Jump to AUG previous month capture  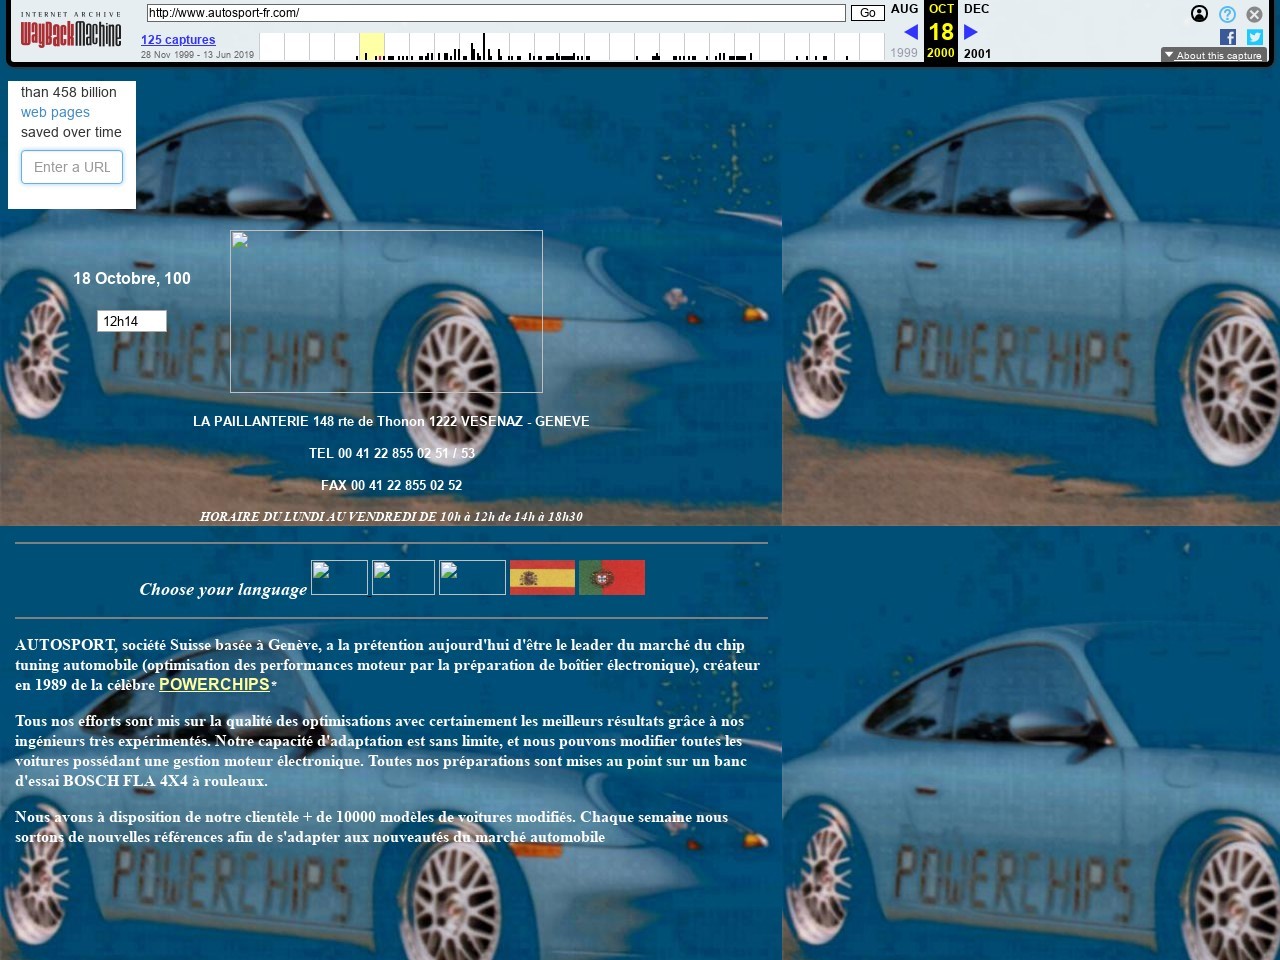pos(904,9)
